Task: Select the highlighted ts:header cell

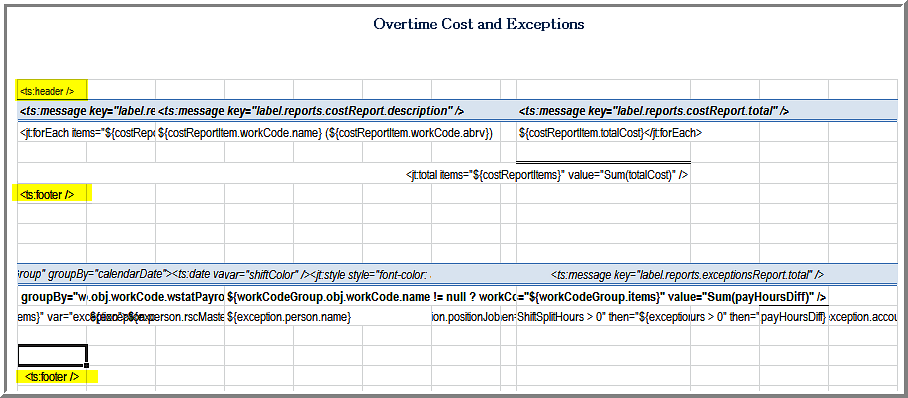Action: (x=52, y=91)
